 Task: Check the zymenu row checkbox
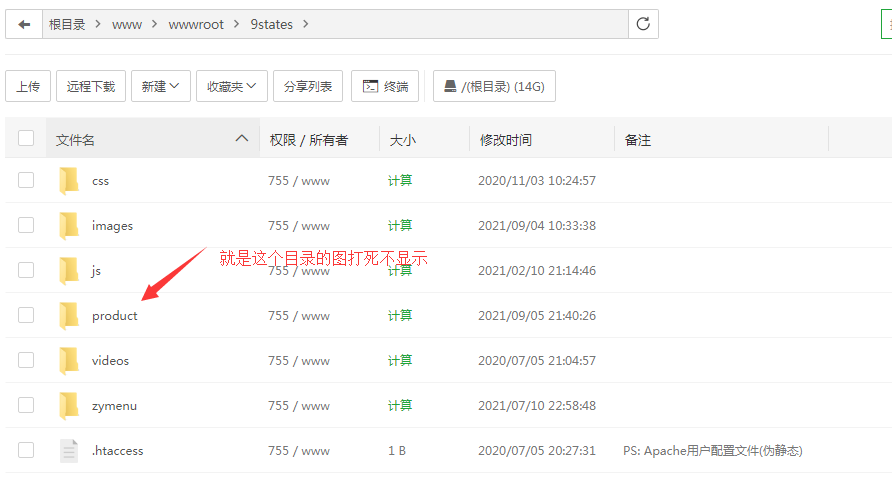pos(26,405)
